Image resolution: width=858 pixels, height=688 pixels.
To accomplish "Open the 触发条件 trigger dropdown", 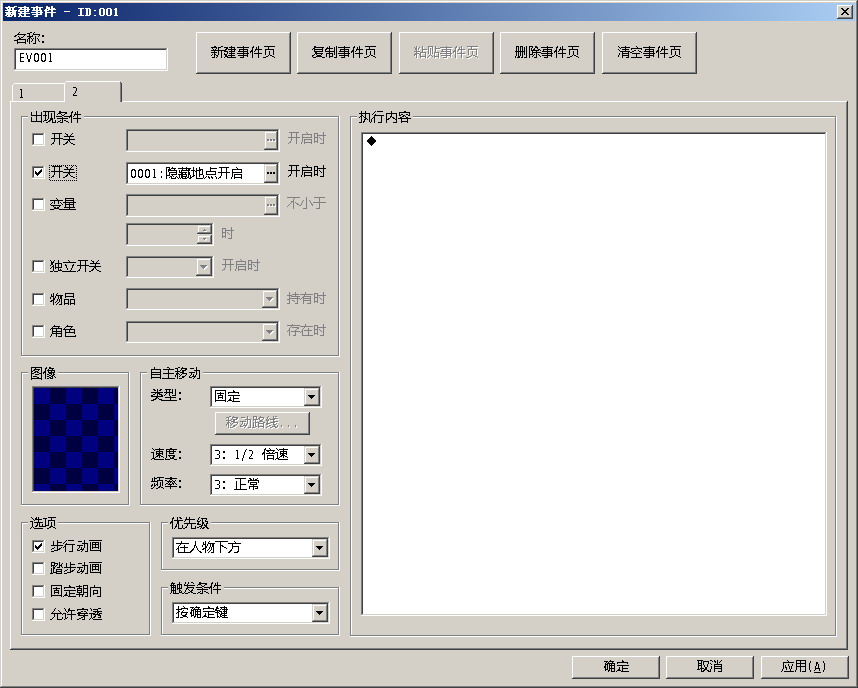I will pyautogui.click(x=320, y=613).
